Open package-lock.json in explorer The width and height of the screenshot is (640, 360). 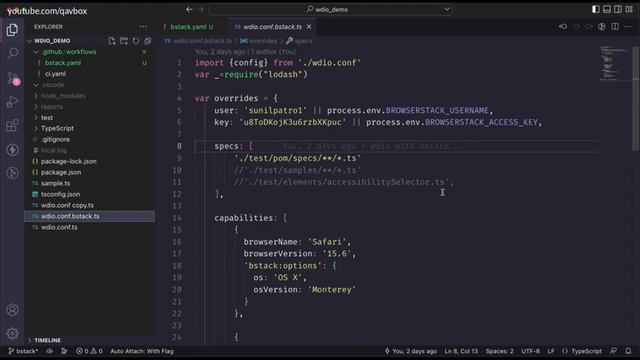69,161
